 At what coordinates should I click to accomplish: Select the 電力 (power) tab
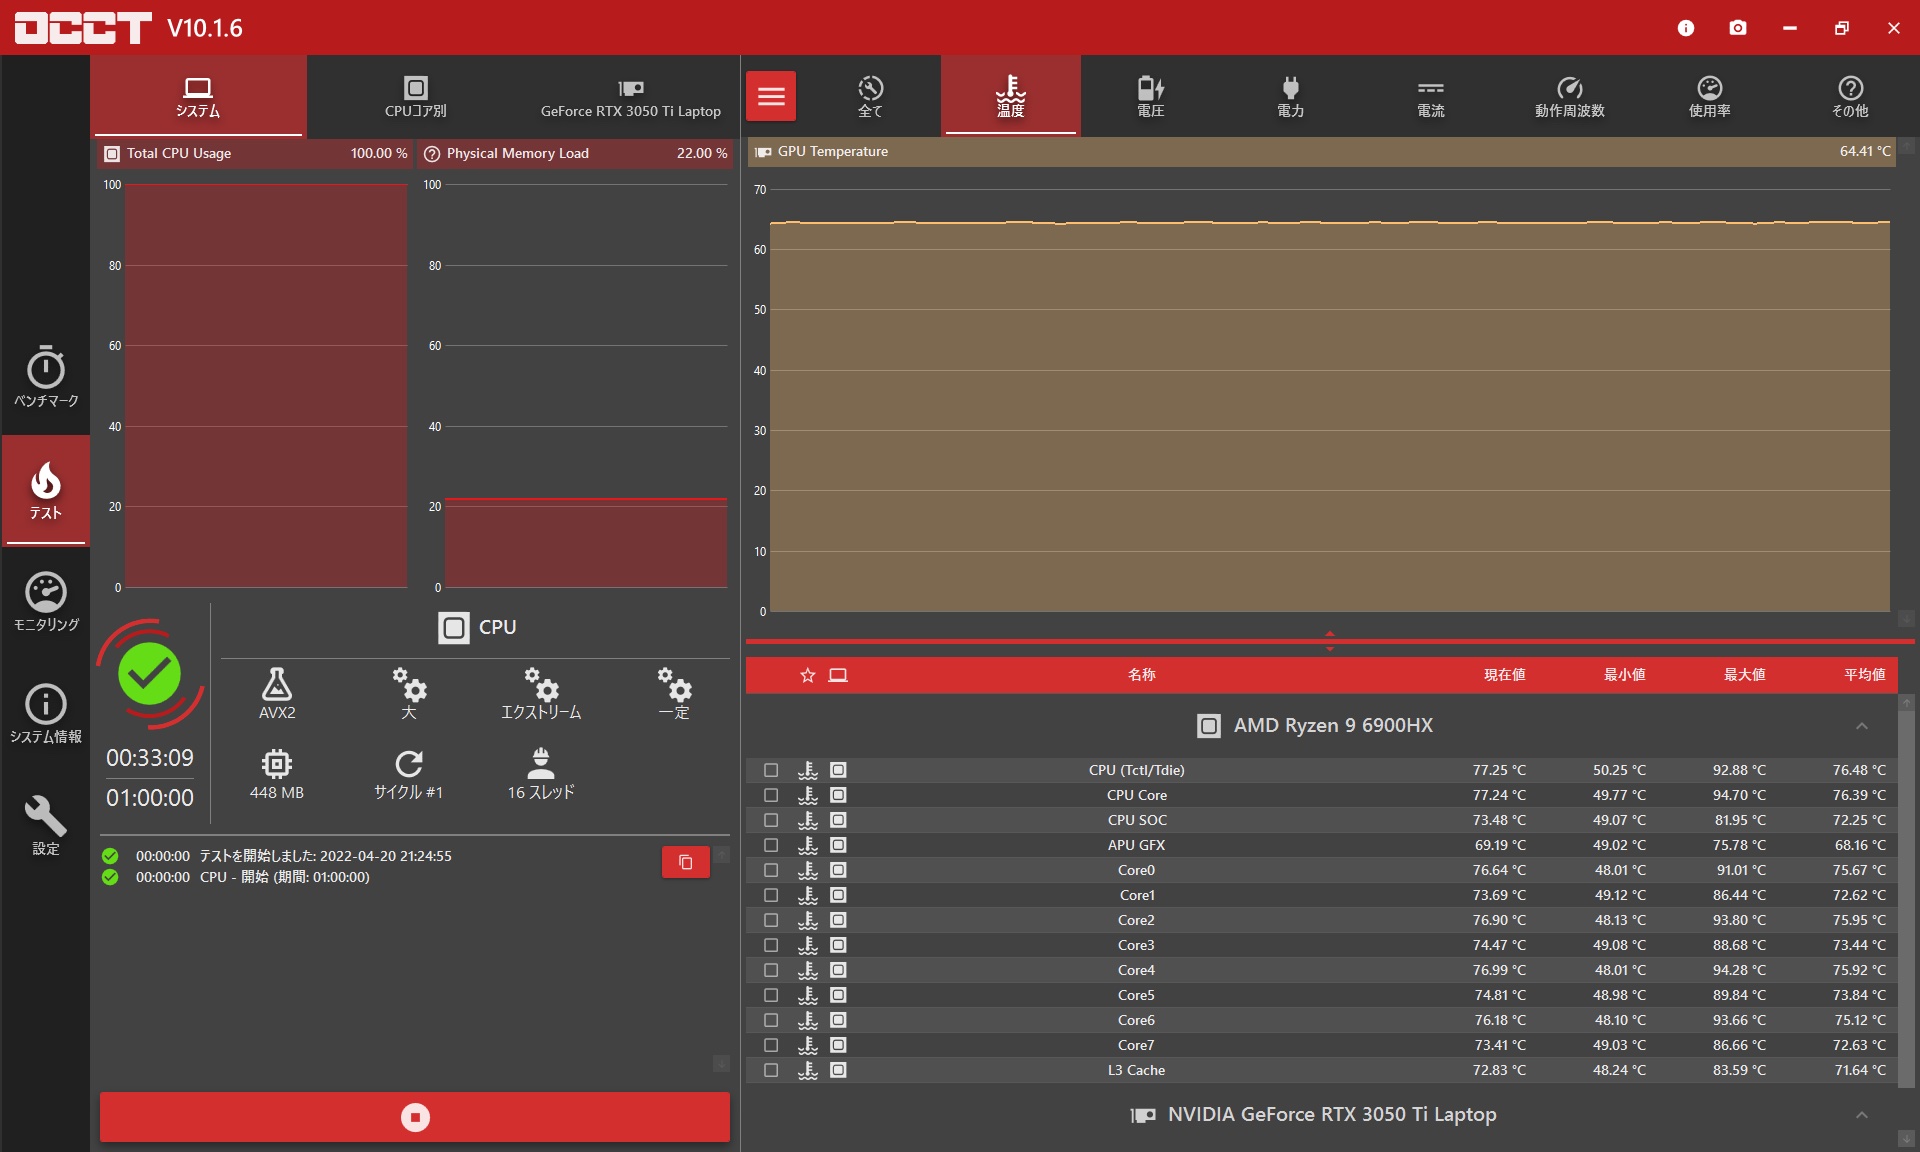coord(1291,96)
